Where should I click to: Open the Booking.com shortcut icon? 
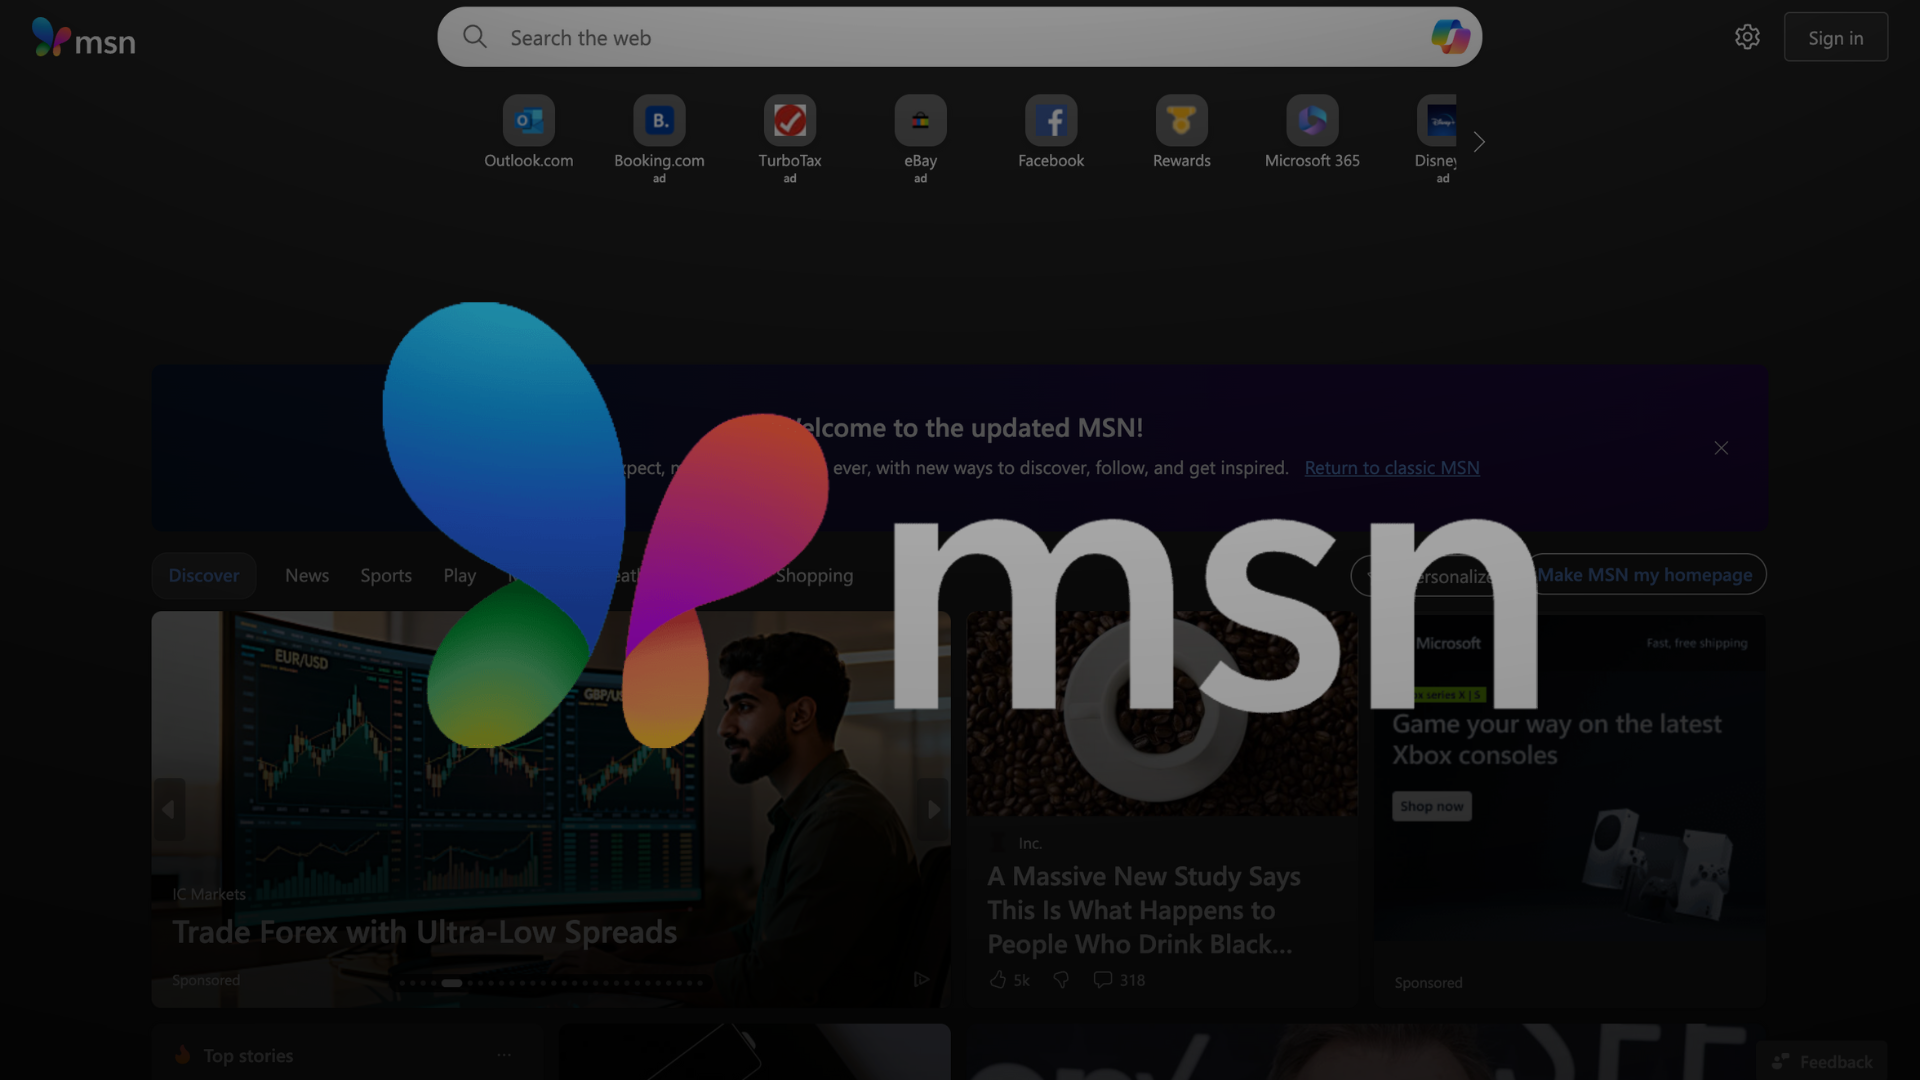coord(659,121)
